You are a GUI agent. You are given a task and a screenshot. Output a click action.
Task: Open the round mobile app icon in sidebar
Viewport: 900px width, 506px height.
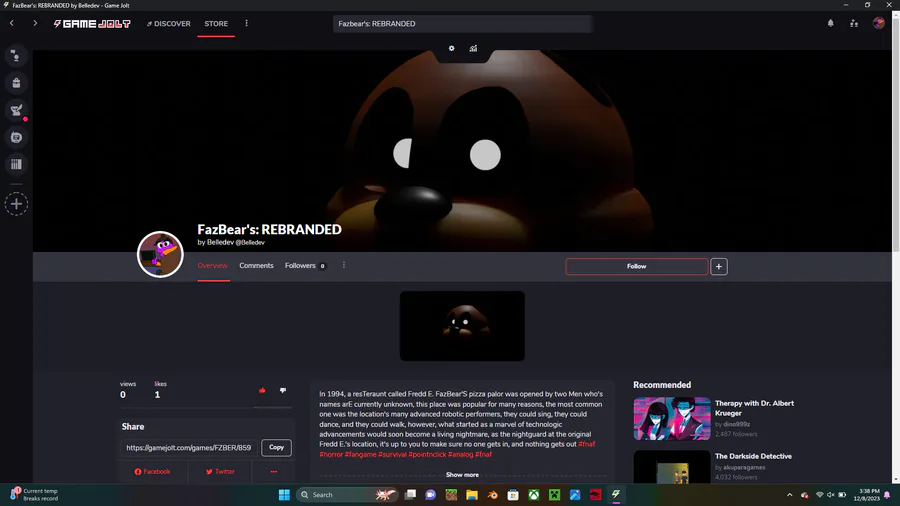click(x=16, y=137)
